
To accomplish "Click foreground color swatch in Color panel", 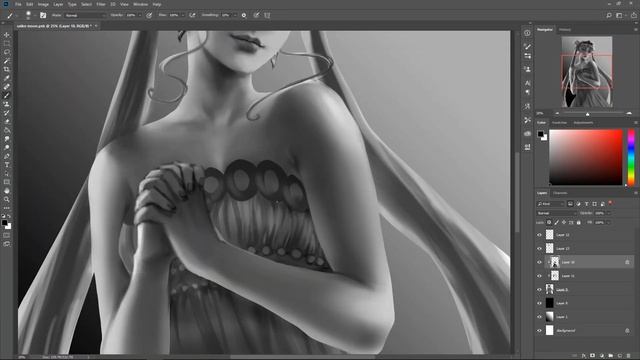I will (x=540, y=134).
